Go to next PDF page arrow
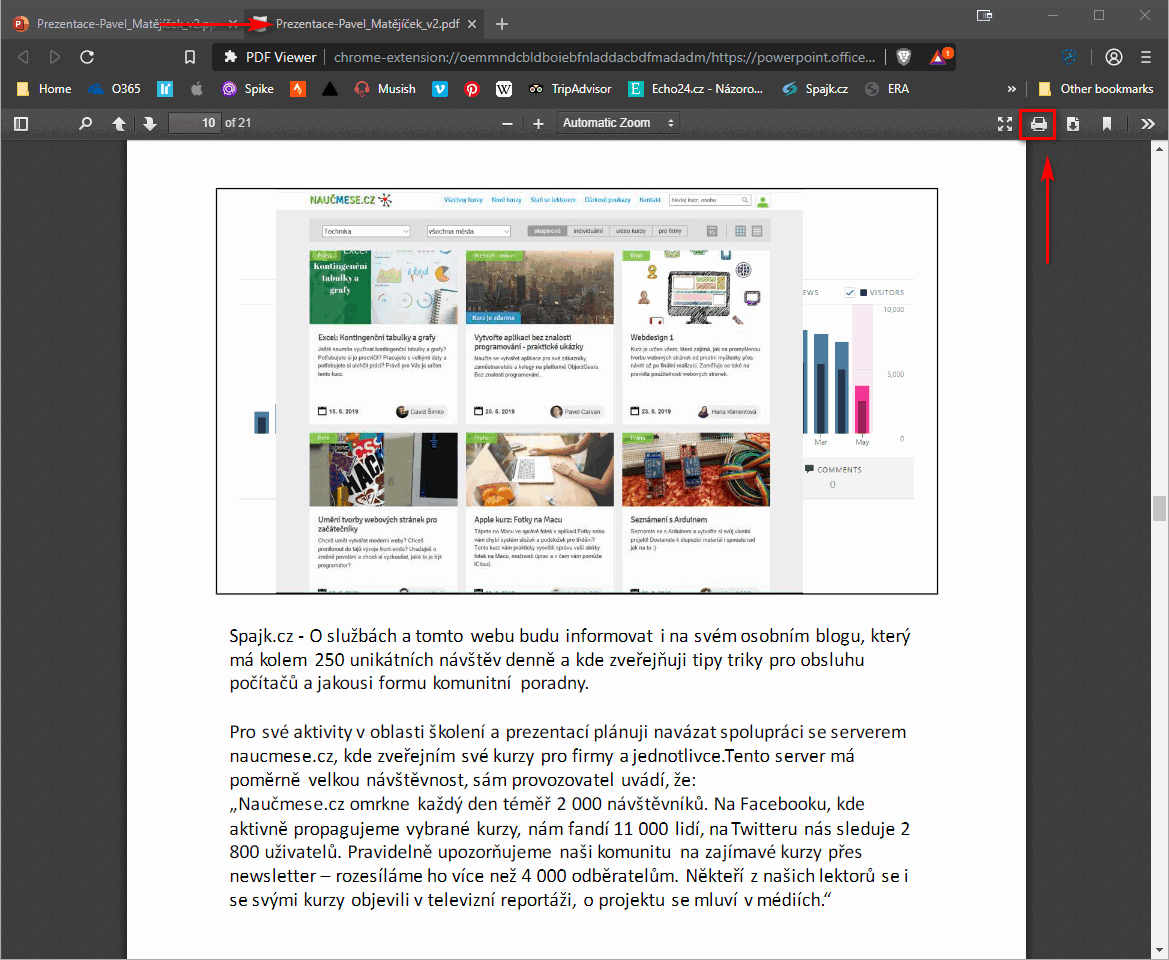 coord(150,124)
